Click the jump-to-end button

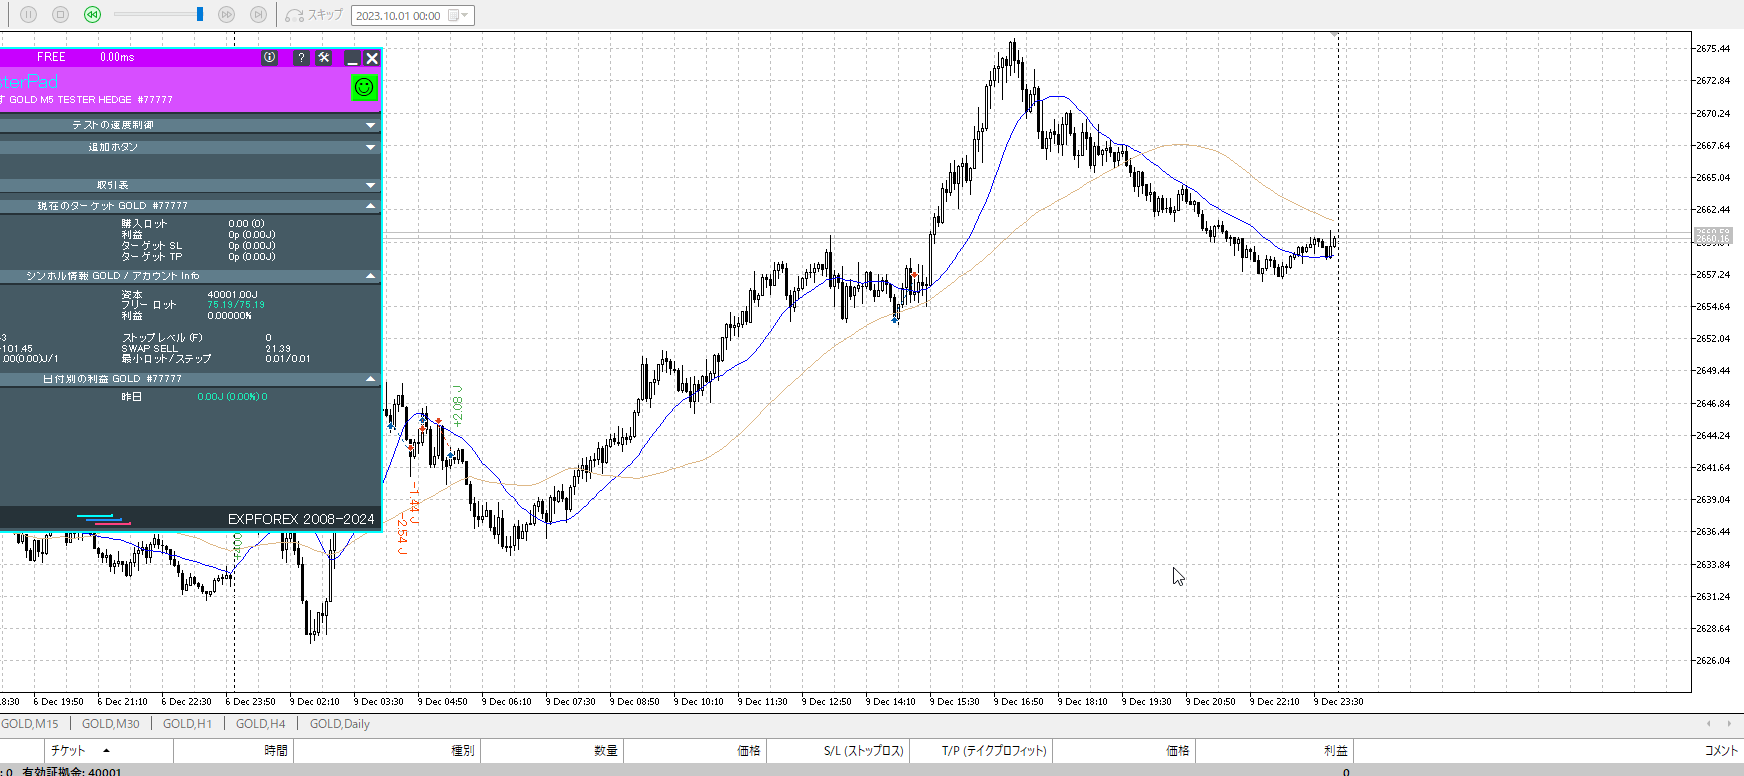tap(258, 15)
